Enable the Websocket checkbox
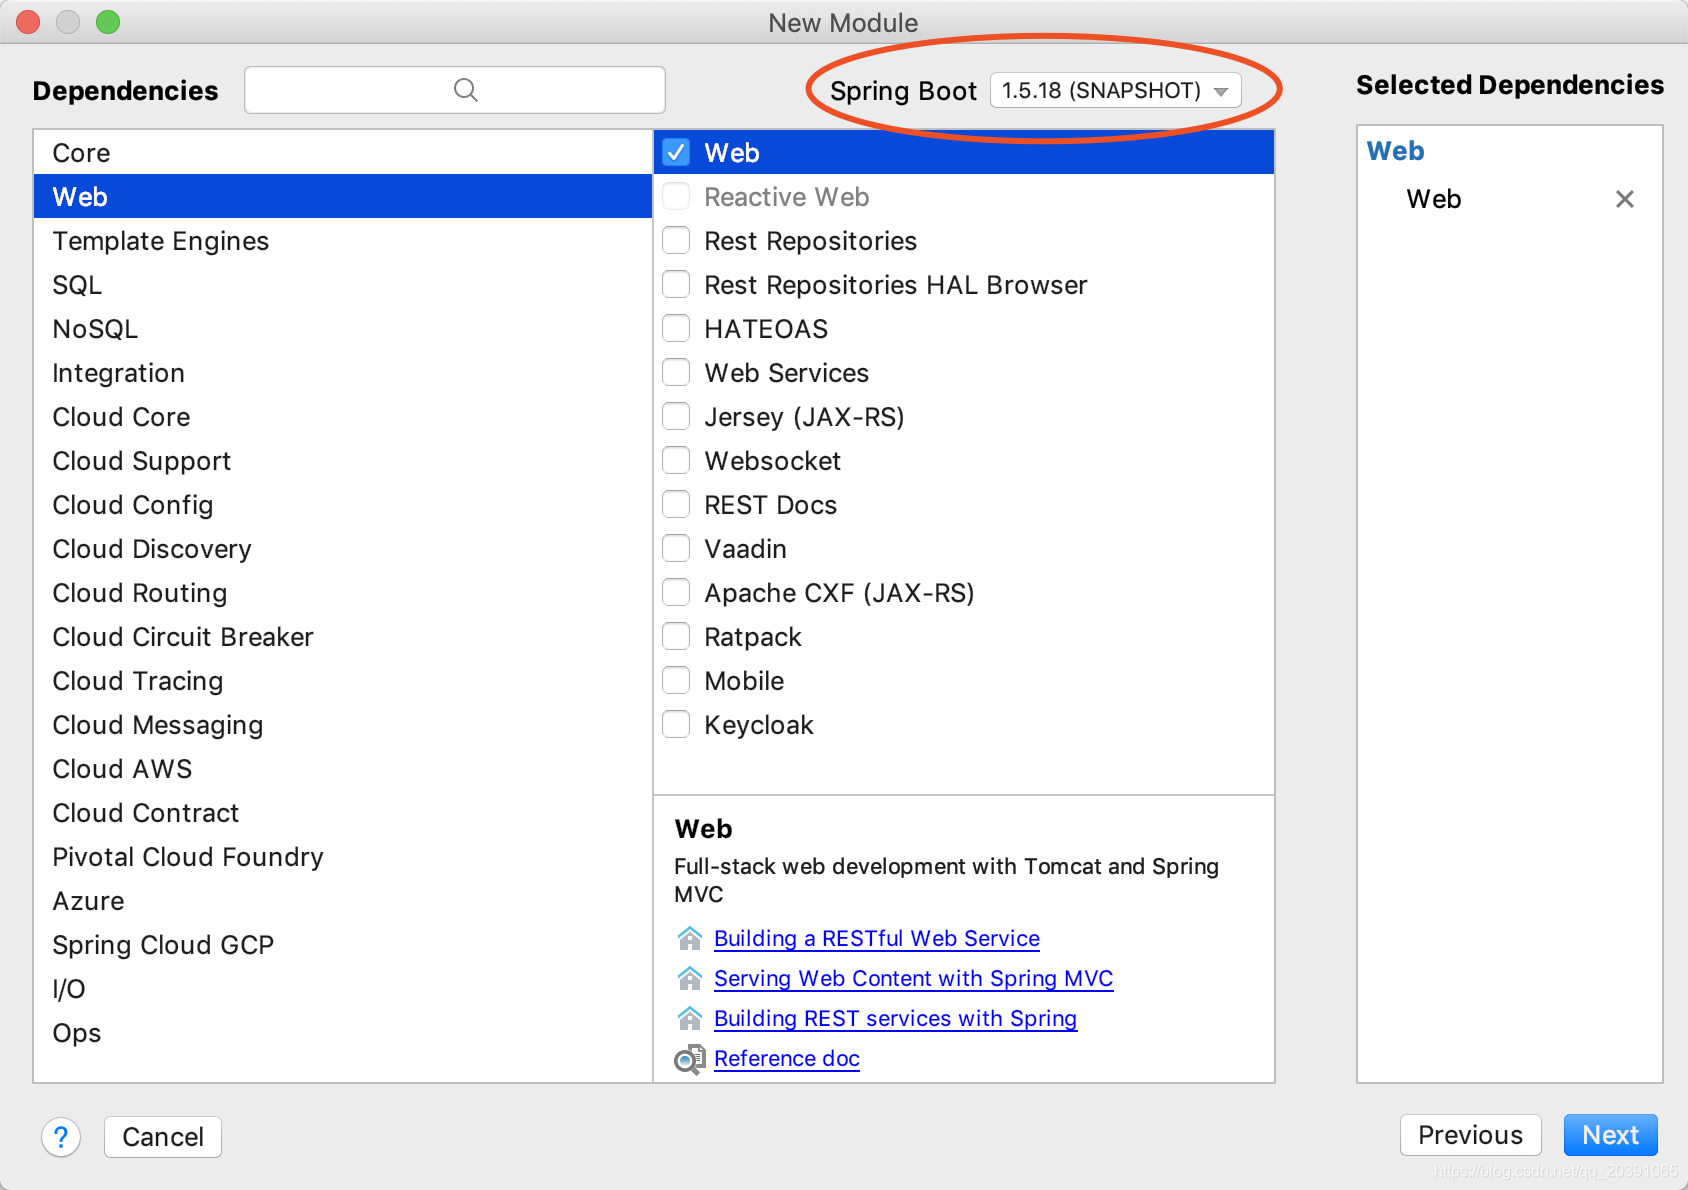The image size is (1688, 1190). 677,461
